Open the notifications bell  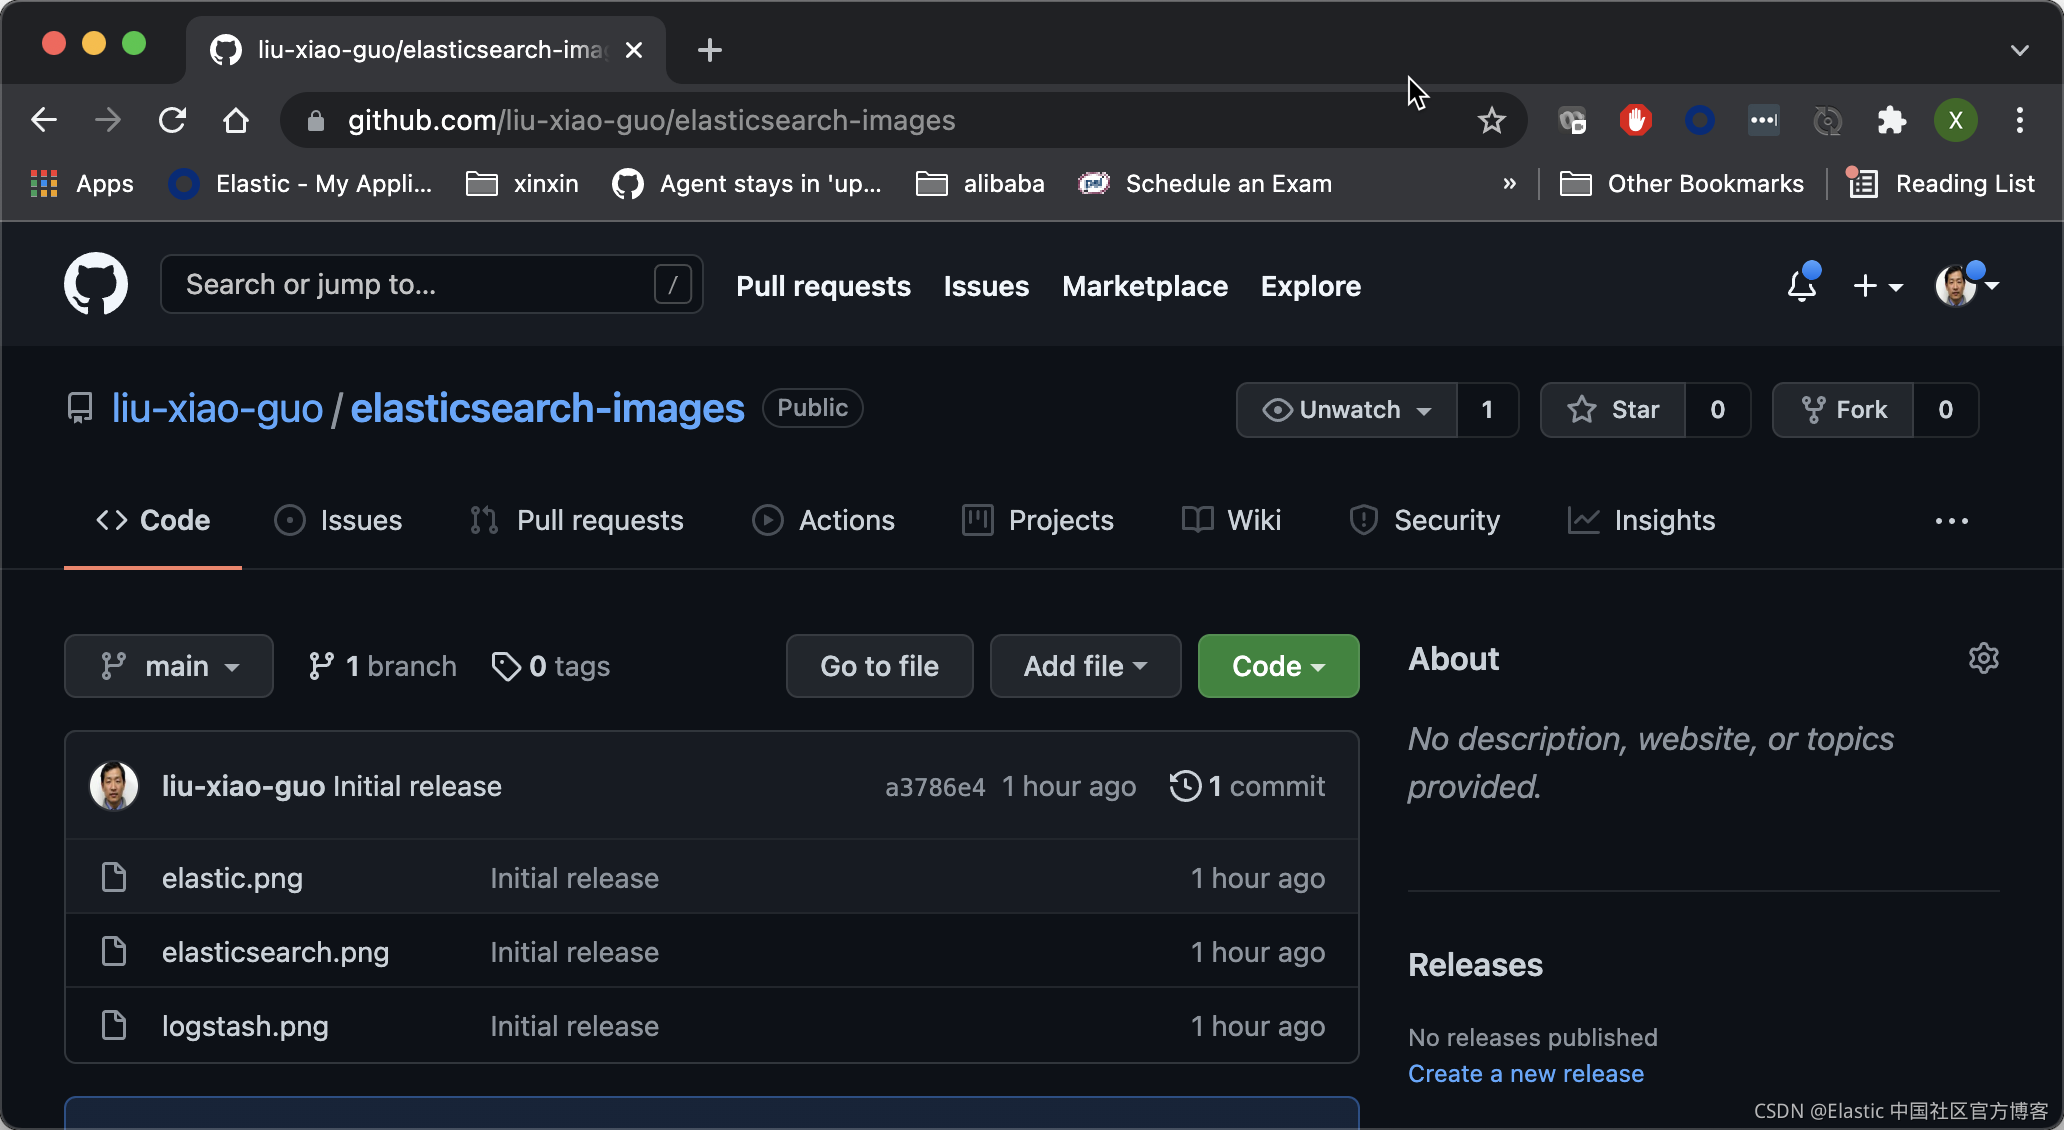[x=1802, y=285]
